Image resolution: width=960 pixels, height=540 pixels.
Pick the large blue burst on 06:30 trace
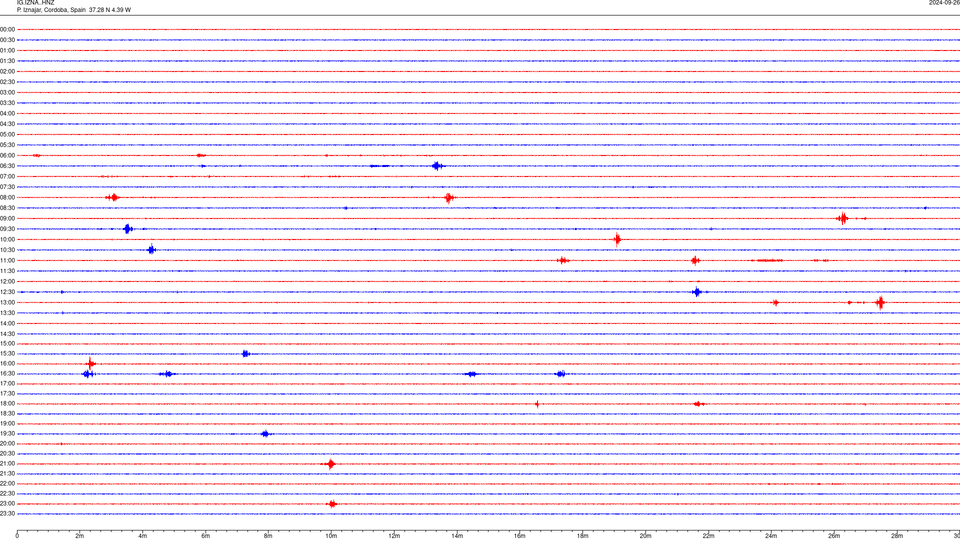(x=437, y=166)
